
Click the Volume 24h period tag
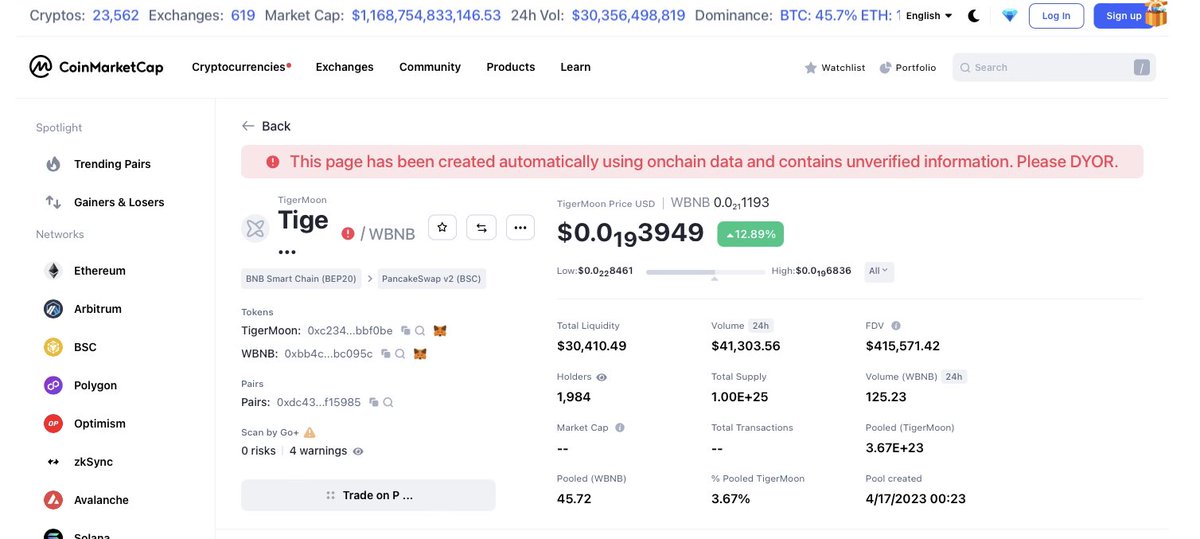[760, 326]
